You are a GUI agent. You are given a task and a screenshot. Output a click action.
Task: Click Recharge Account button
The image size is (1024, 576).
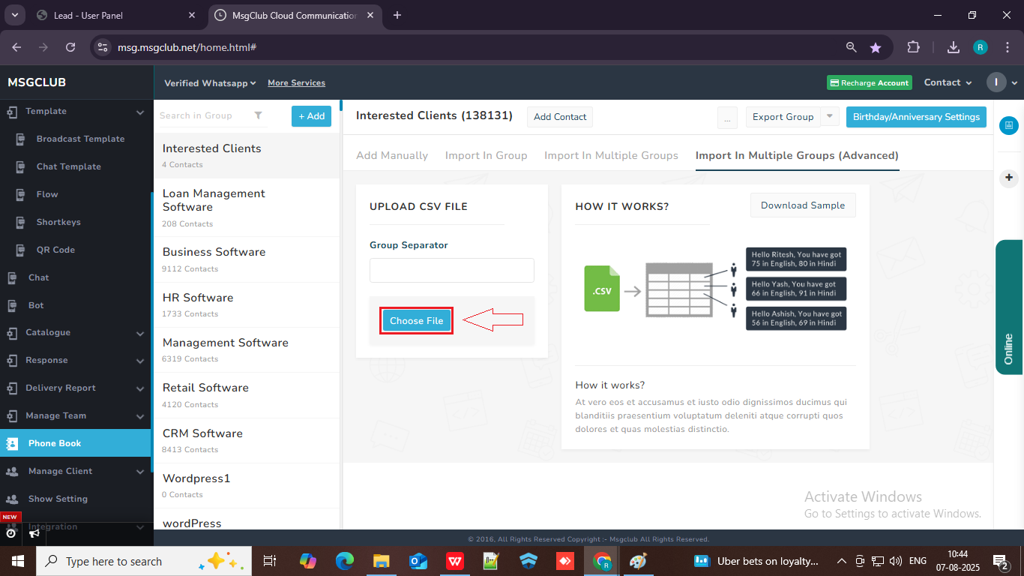[869, 83]
